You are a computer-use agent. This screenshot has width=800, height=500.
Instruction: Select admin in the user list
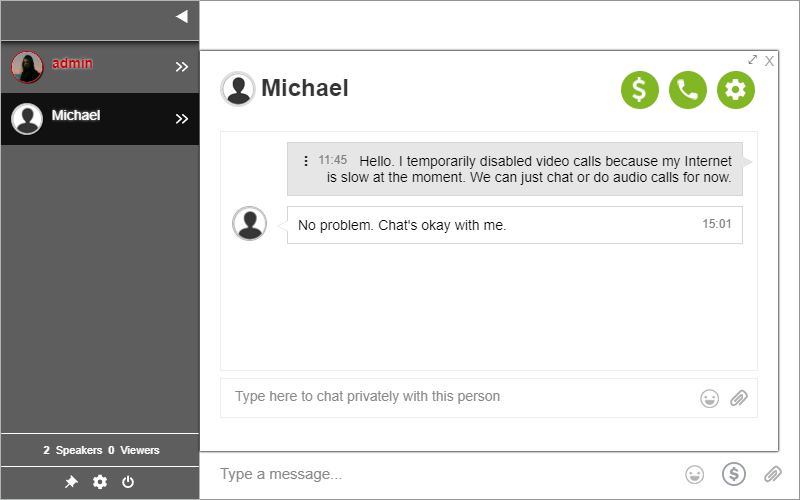[73, 64]
